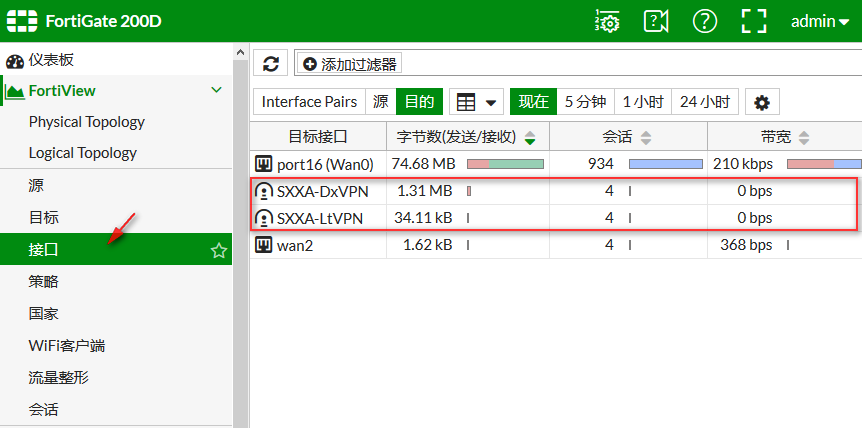Click the 1.62 kB bytes value
Image resolution: width=862 pixels, height=428 pixels.
[x=427, y=245]
